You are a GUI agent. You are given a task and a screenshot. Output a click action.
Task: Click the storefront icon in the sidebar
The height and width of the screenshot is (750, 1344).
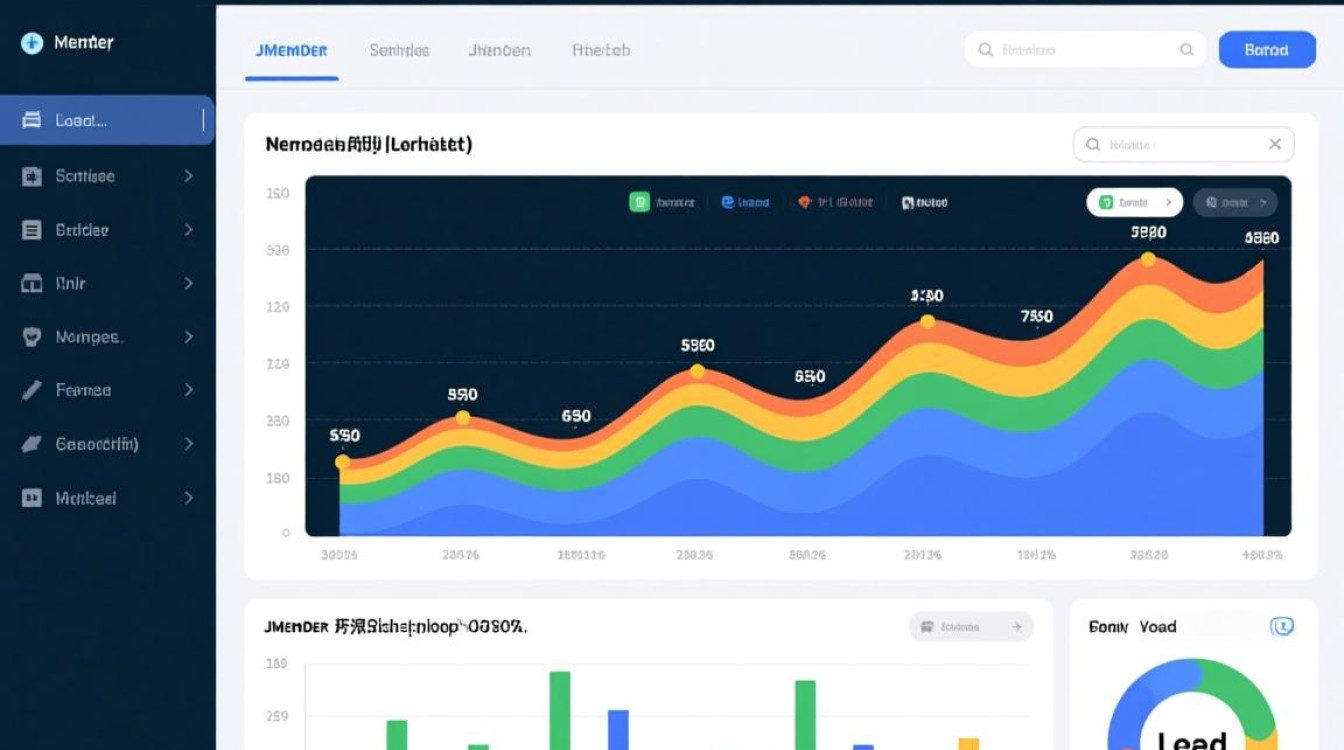[x=32, y=284]
